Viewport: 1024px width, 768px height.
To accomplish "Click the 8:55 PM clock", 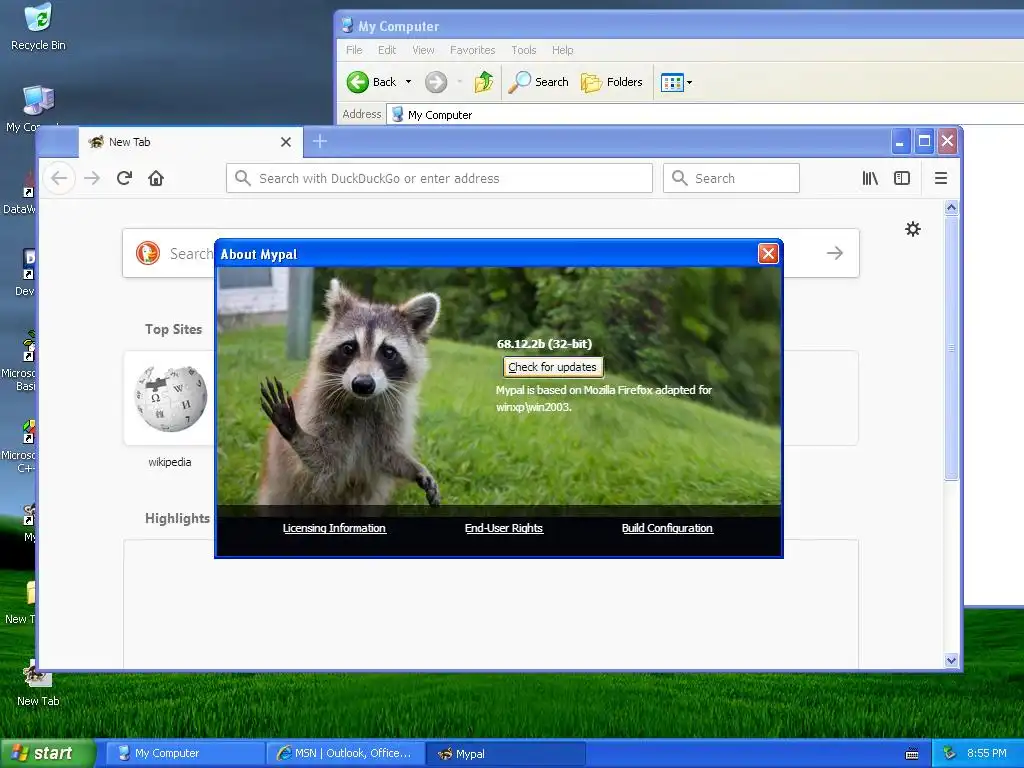I will pyautogui.click(x=987, y=754).
